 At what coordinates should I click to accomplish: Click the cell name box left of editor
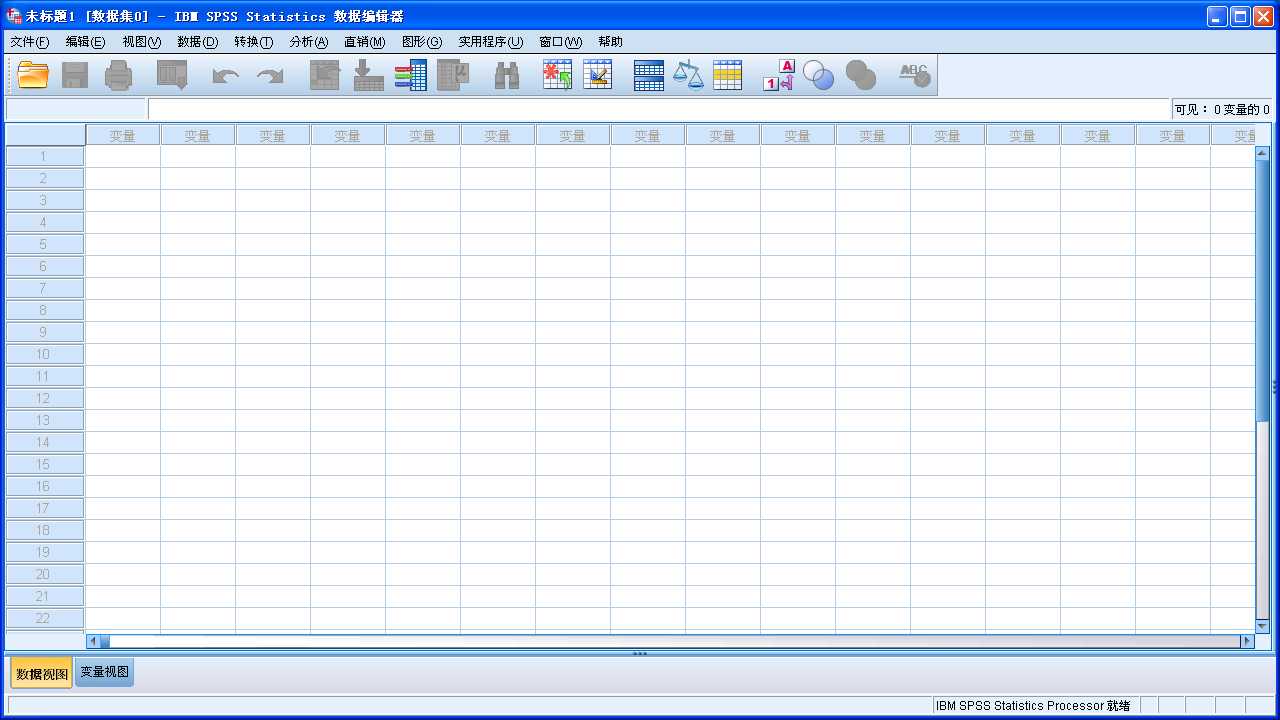[76, 109]
